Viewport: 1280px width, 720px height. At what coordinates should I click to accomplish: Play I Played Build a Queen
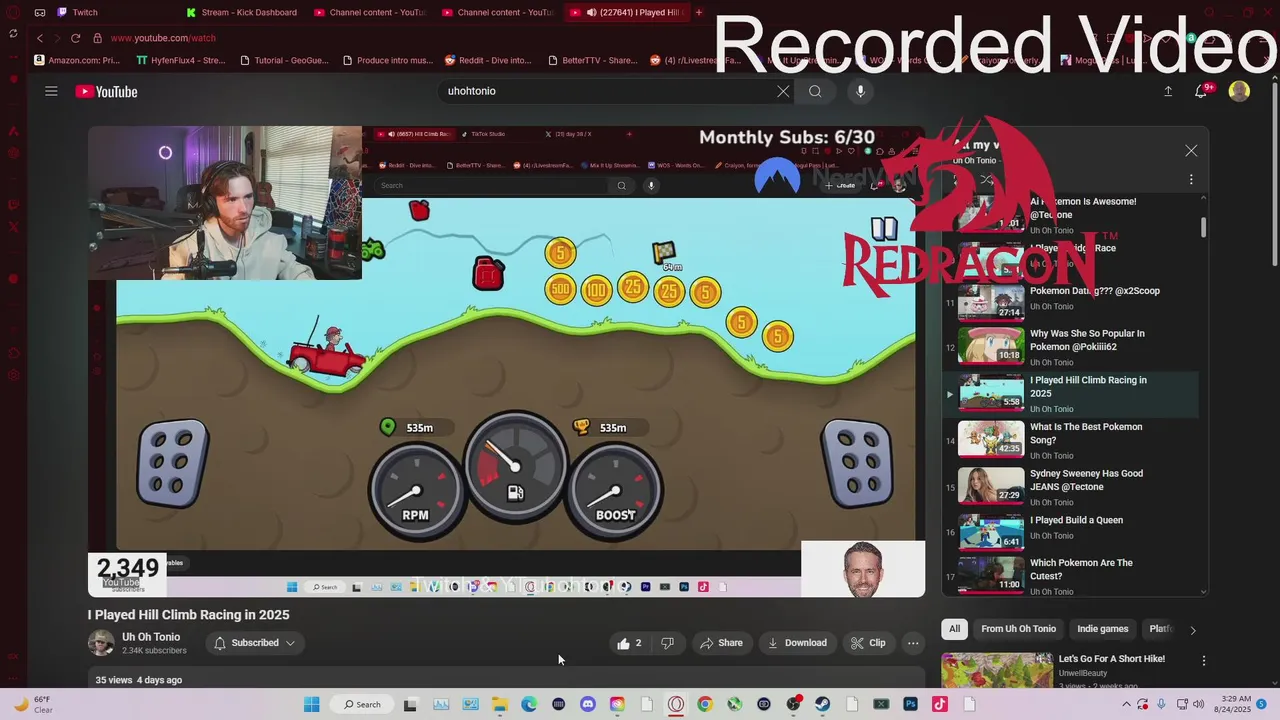point(1070,533)
